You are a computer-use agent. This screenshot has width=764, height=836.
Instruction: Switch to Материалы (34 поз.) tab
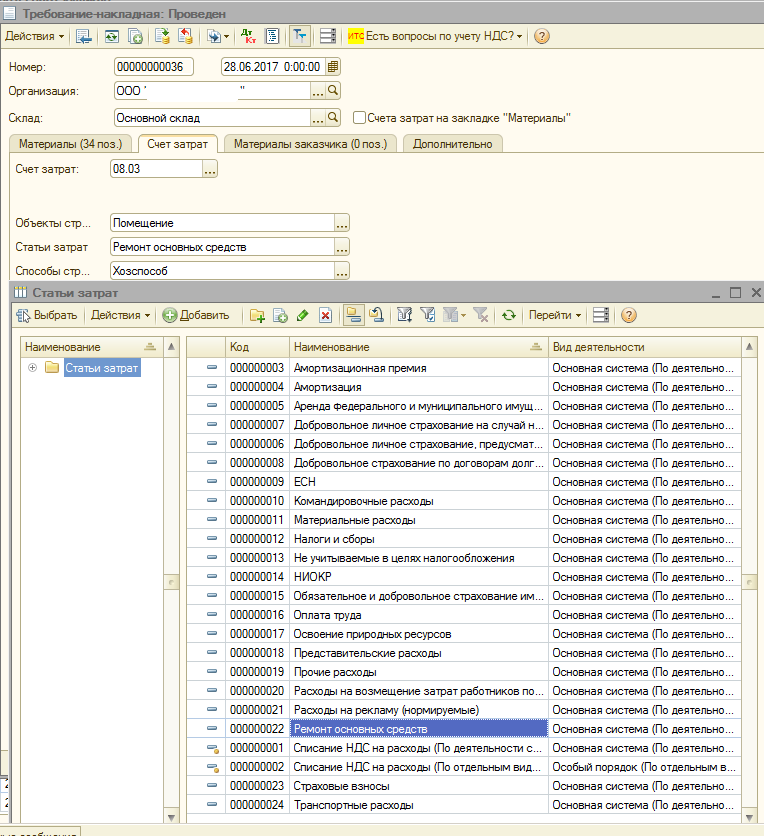point(69,144)
